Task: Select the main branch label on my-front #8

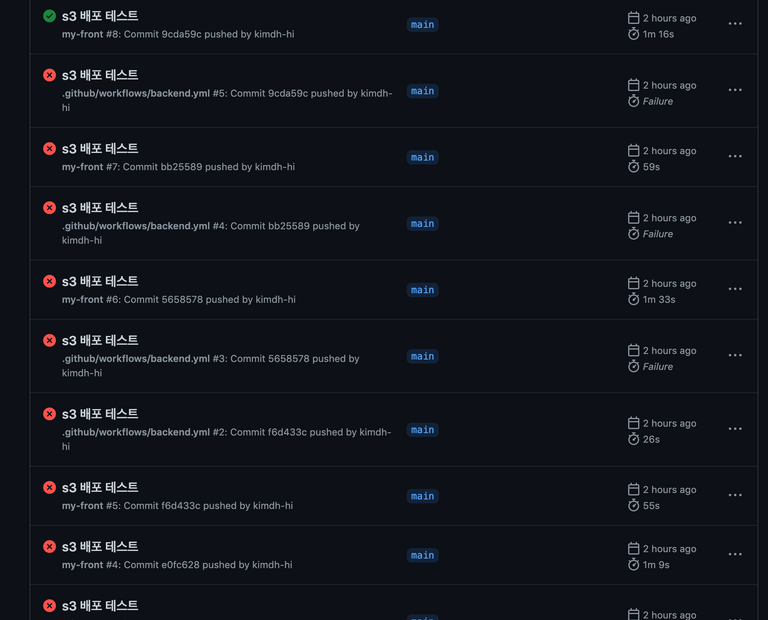Action: (422, 24)
